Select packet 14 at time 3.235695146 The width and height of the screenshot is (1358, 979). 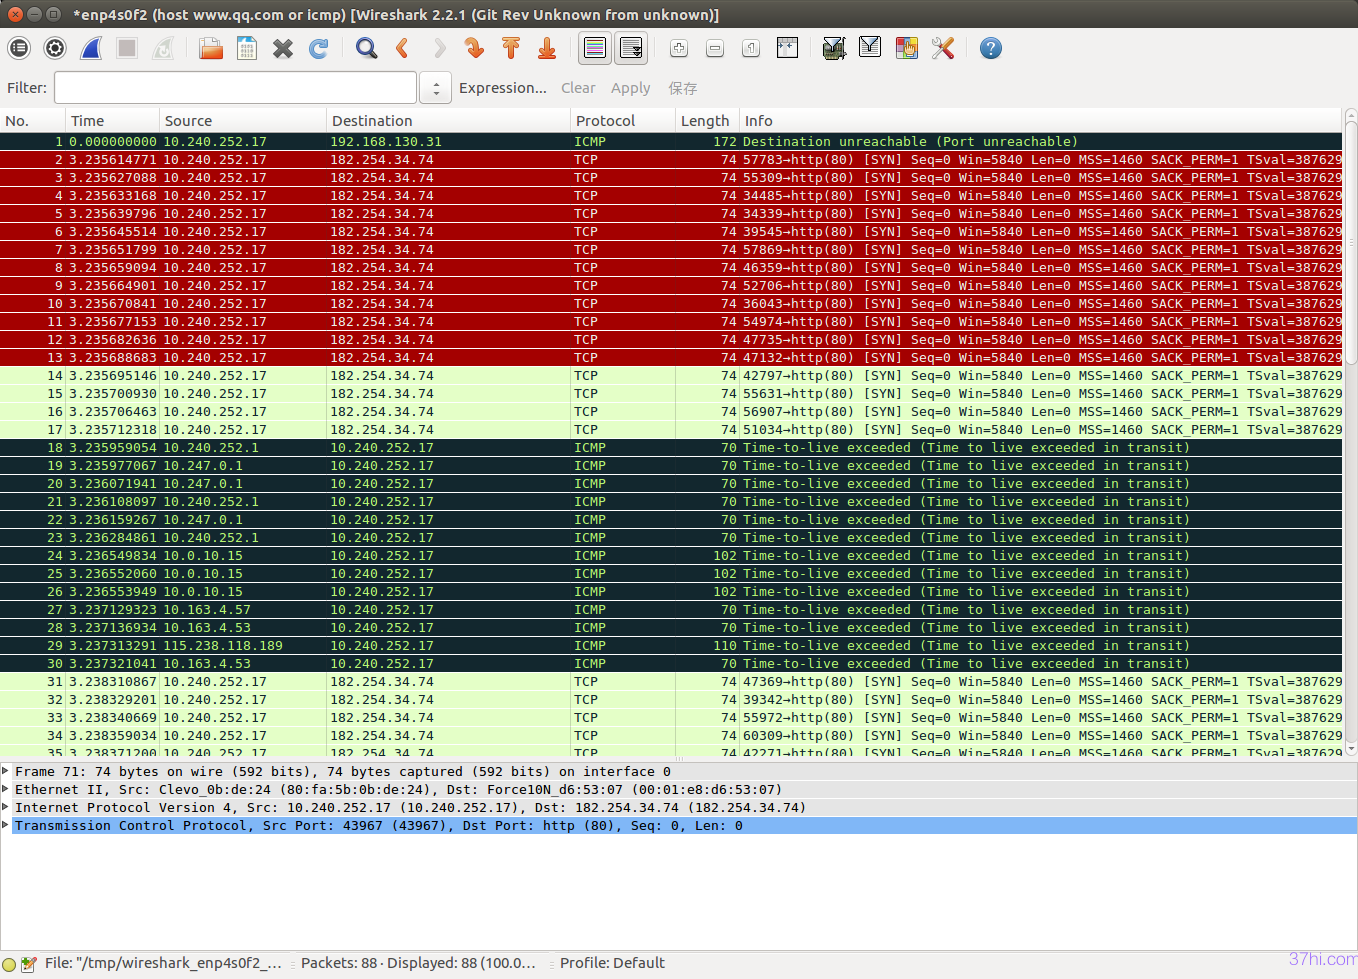pyautogui.click(x=671, y=376)
